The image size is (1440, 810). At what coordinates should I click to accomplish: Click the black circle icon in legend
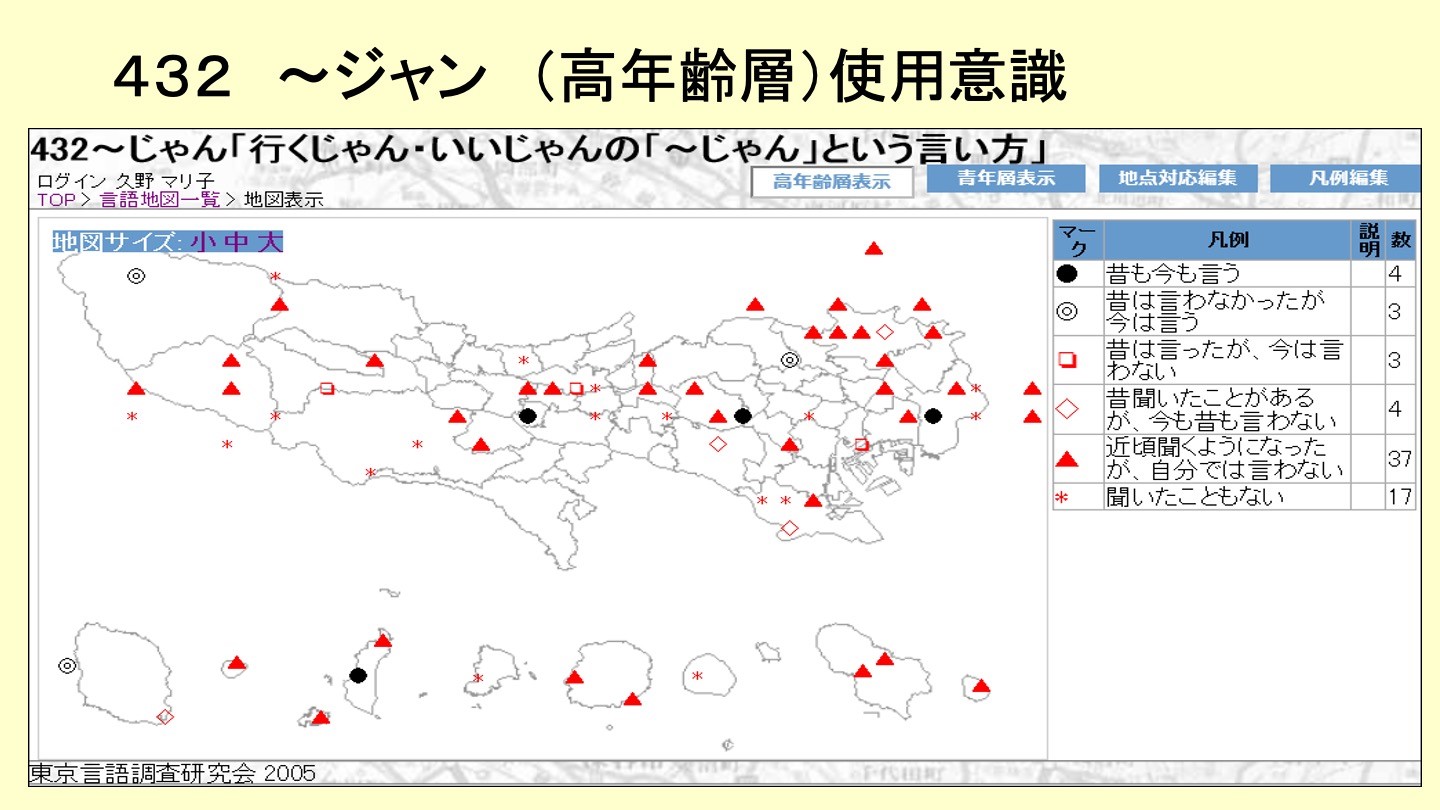(1067, 273)
